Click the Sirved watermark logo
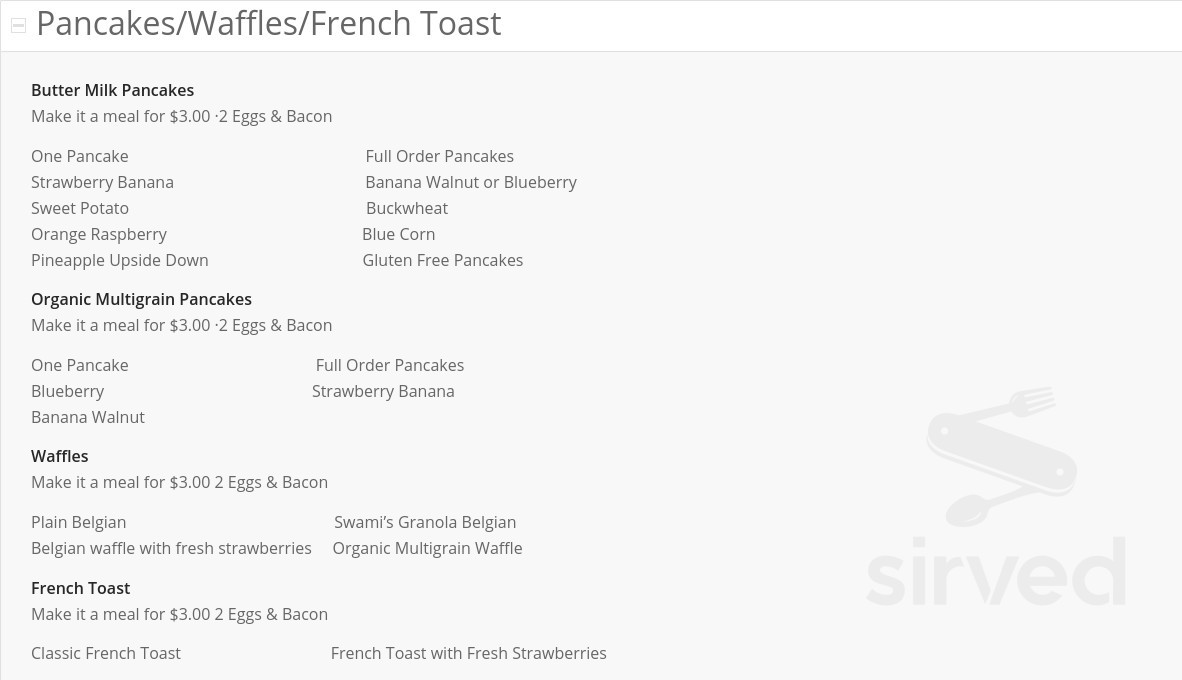Viewport: 1182px width, 680px height. click(x=997, y=498)
